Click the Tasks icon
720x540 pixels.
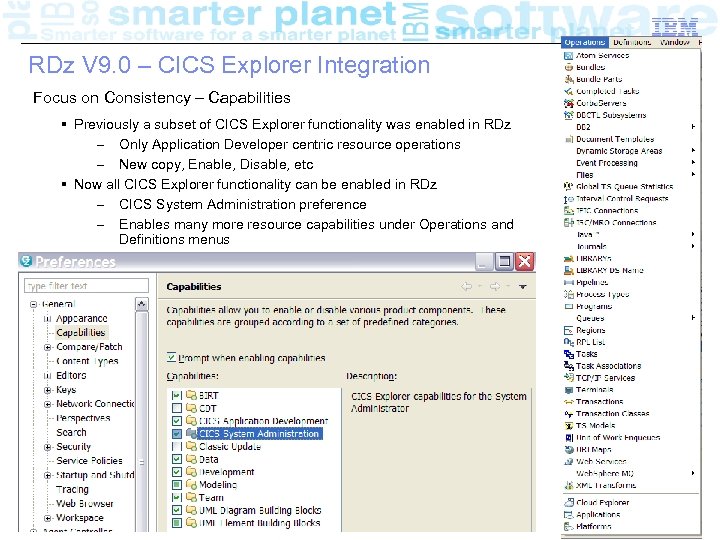tap(568, 354)
